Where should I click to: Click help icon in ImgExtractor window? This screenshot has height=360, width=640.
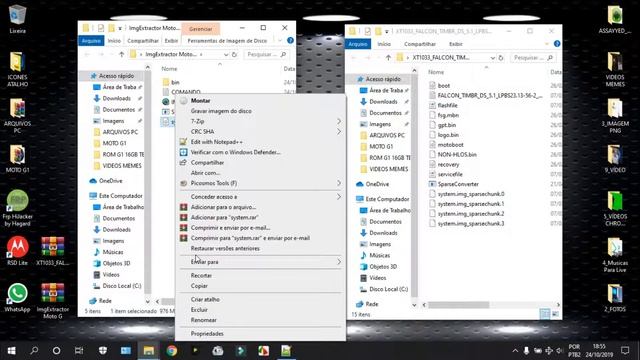click(x=290, y=40)
